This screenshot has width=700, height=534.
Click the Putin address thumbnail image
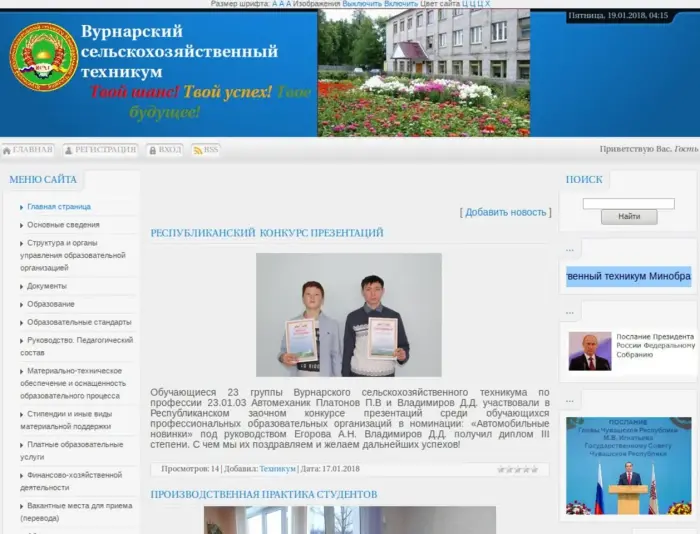[x=589, y=351]
